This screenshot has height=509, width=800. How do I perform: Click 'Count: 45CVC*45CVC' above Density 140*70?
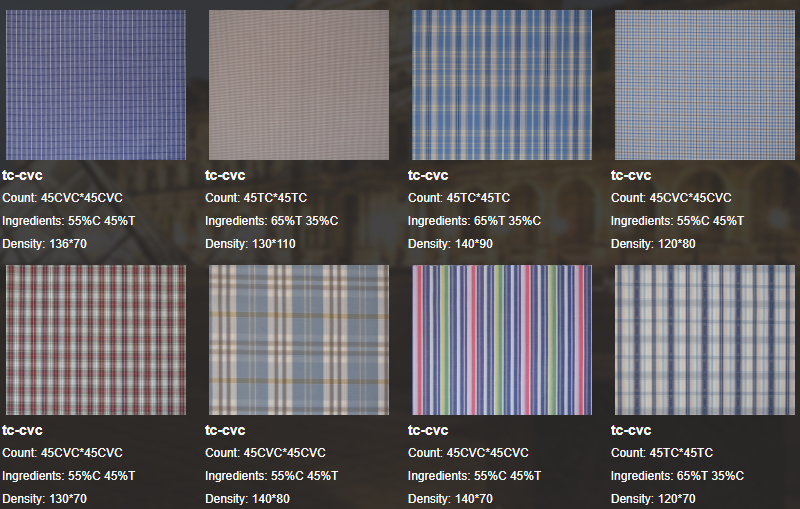469,453
